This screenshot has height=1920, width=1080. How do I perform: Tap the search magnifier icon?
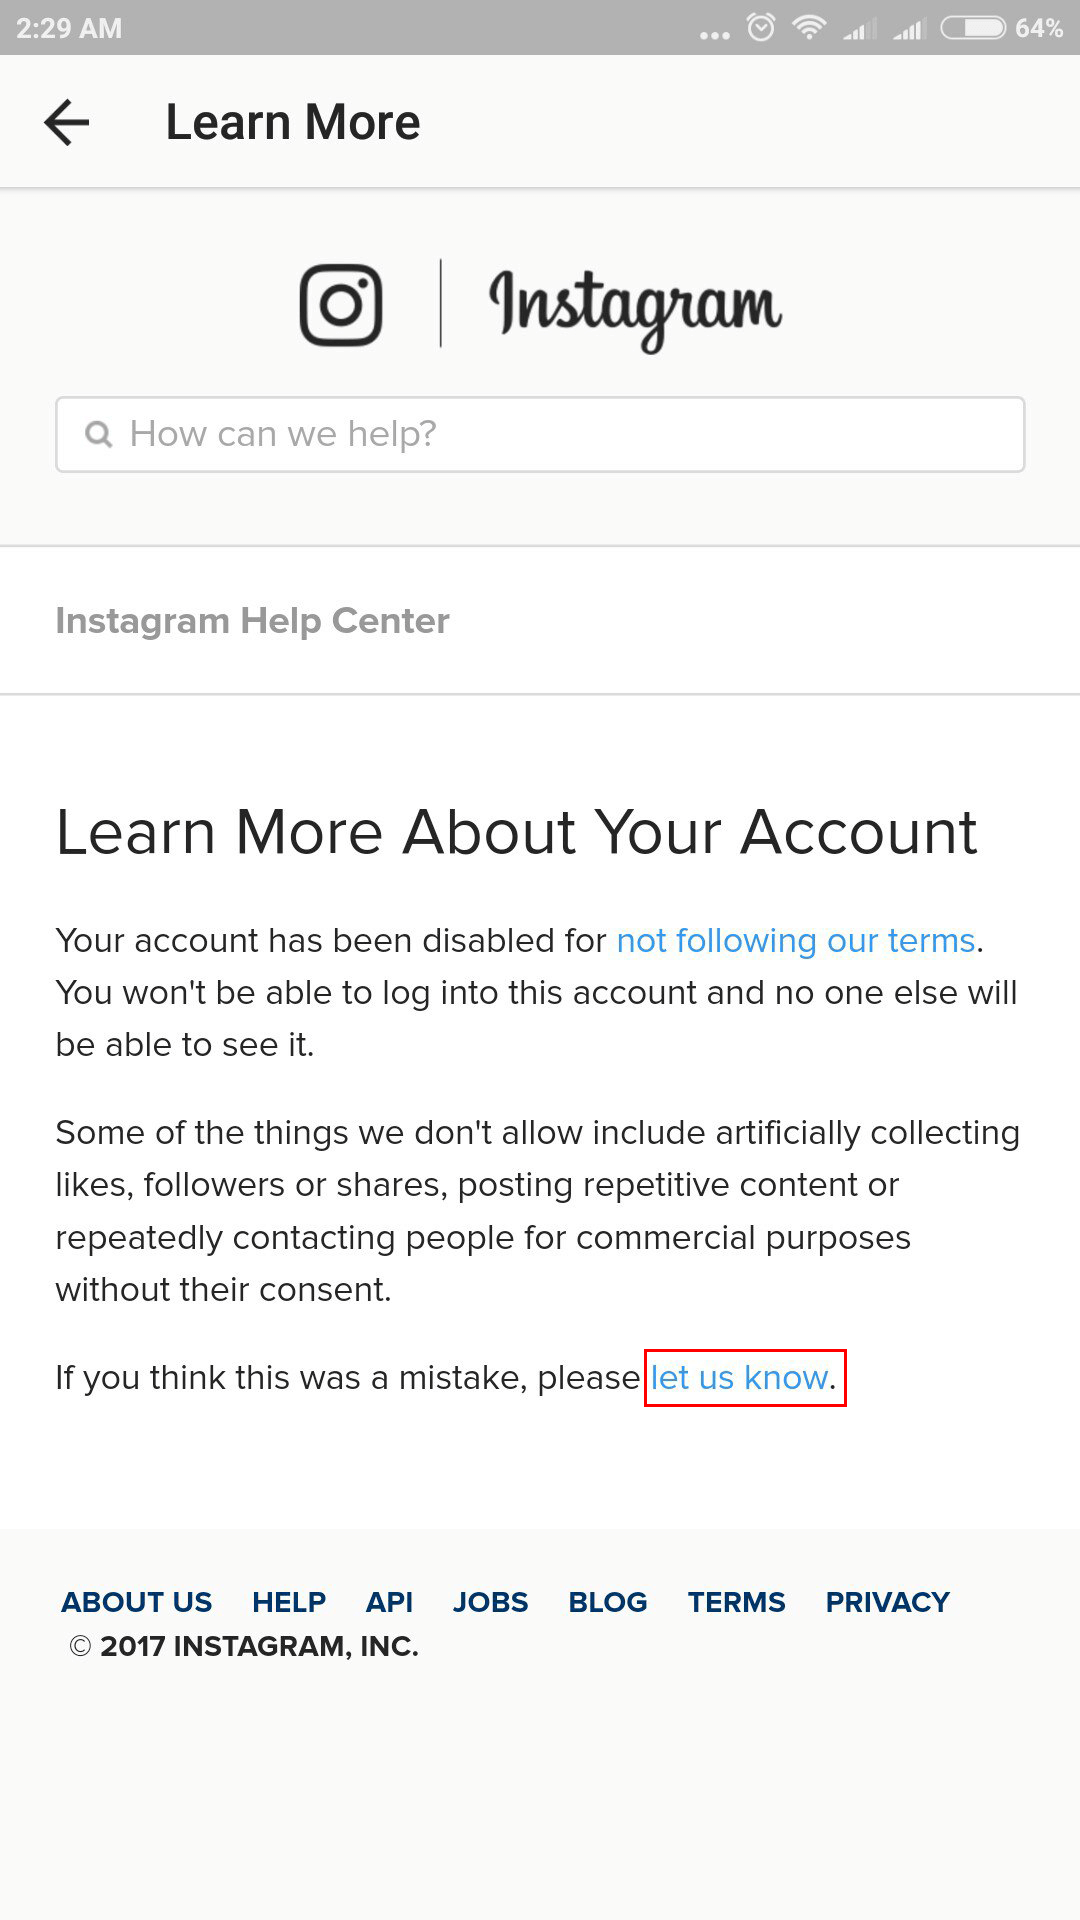click(98, 434)
